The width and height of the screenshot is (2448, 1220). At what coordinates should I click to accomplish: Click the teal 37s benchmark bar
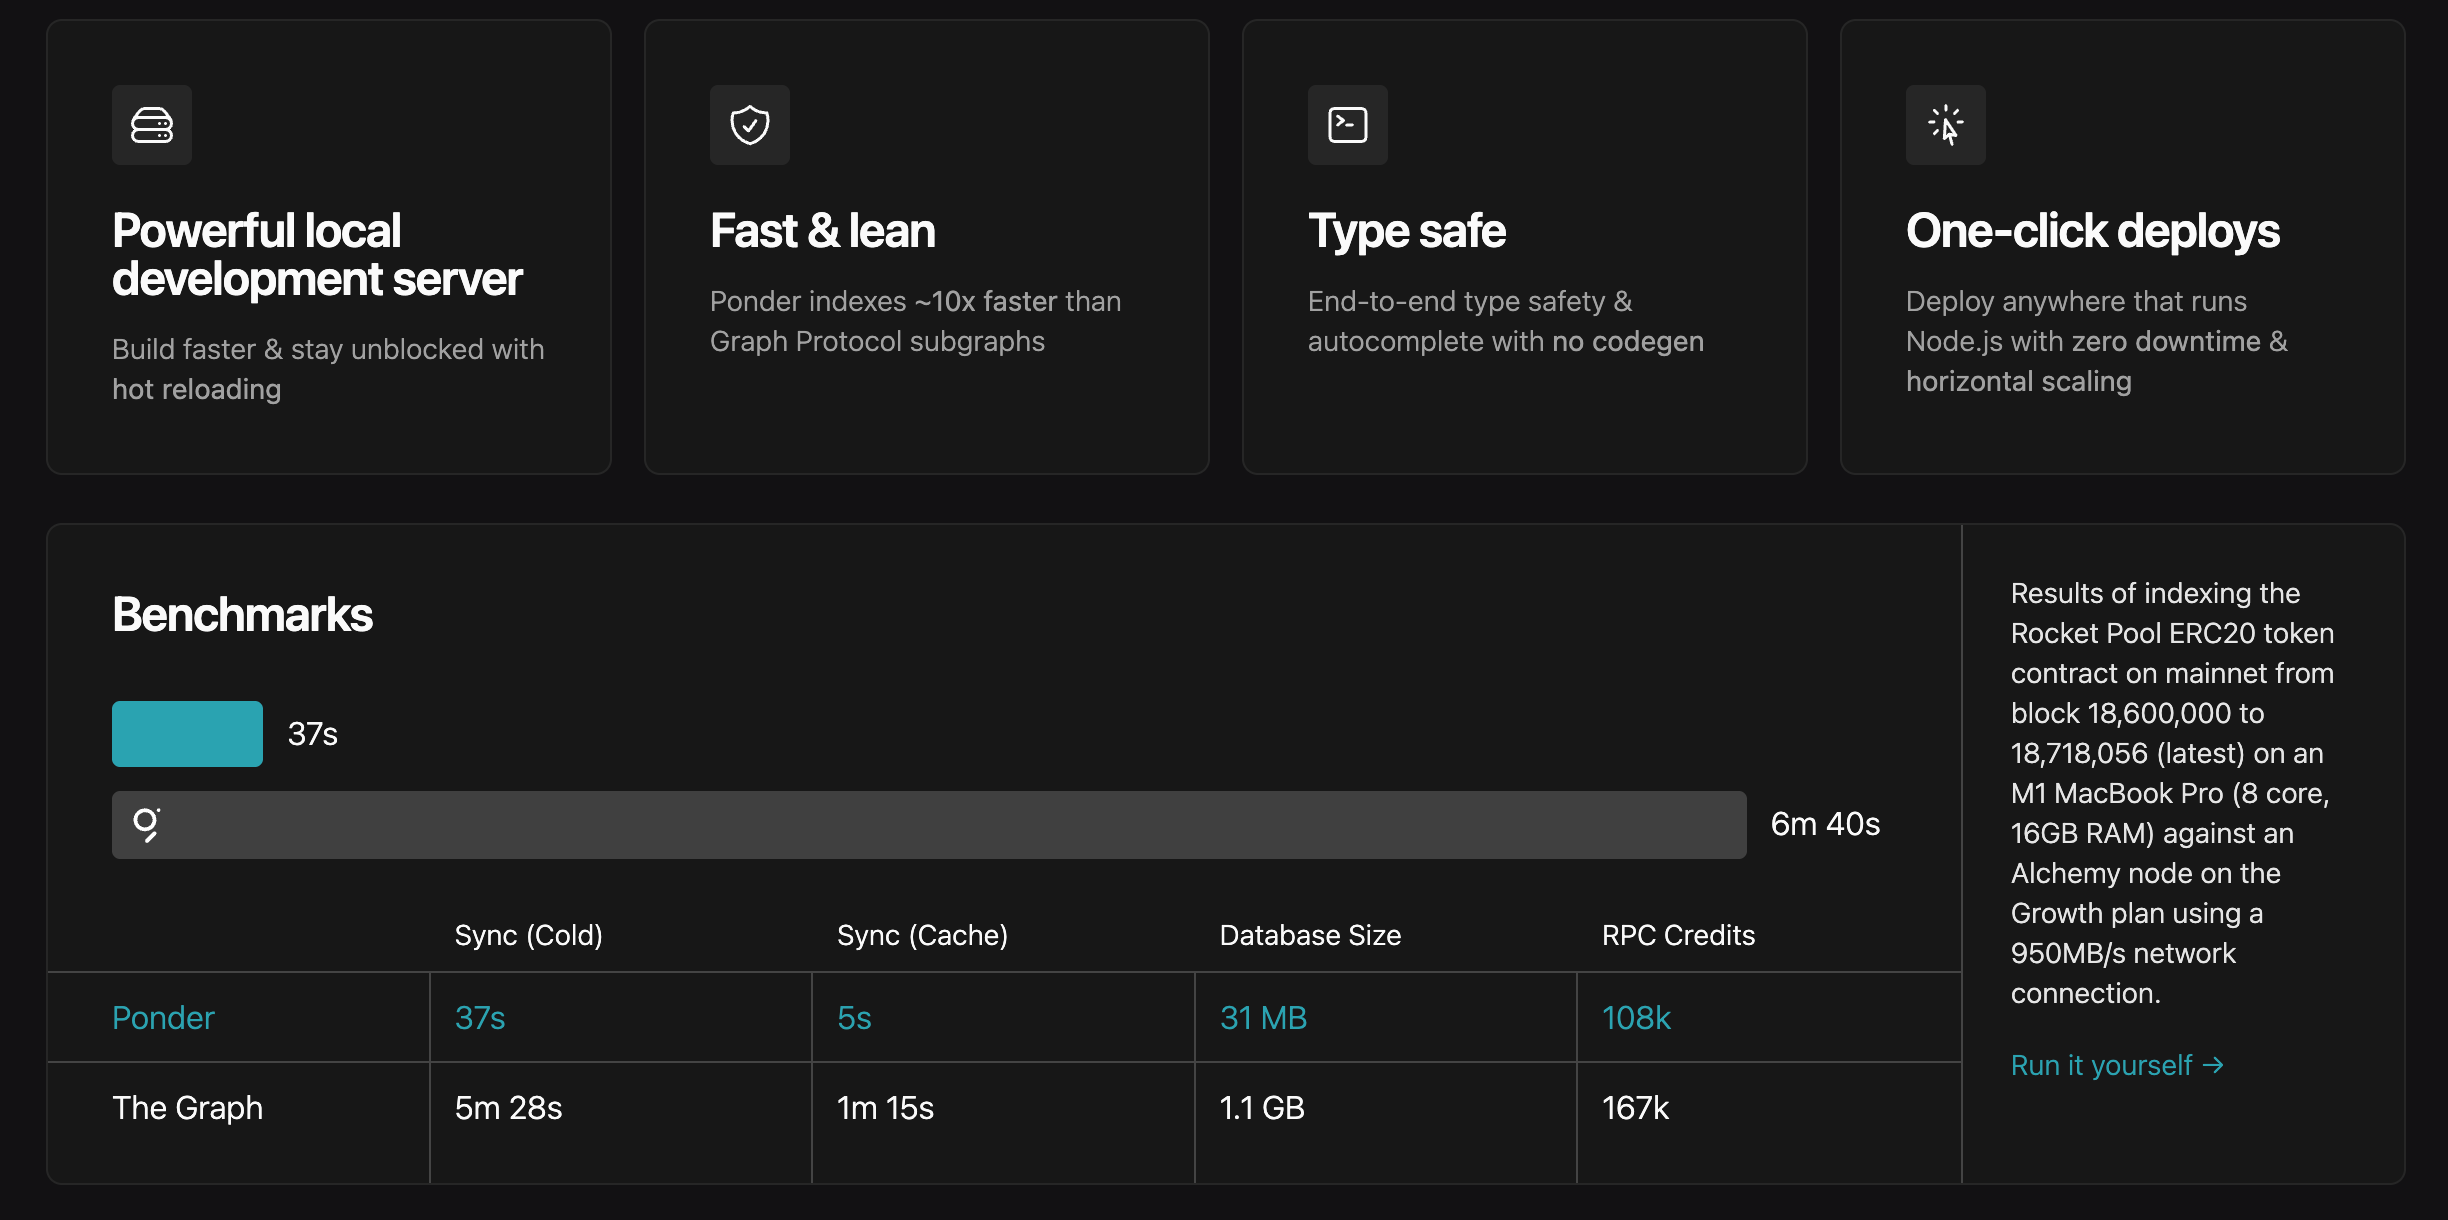click(187, 734)
